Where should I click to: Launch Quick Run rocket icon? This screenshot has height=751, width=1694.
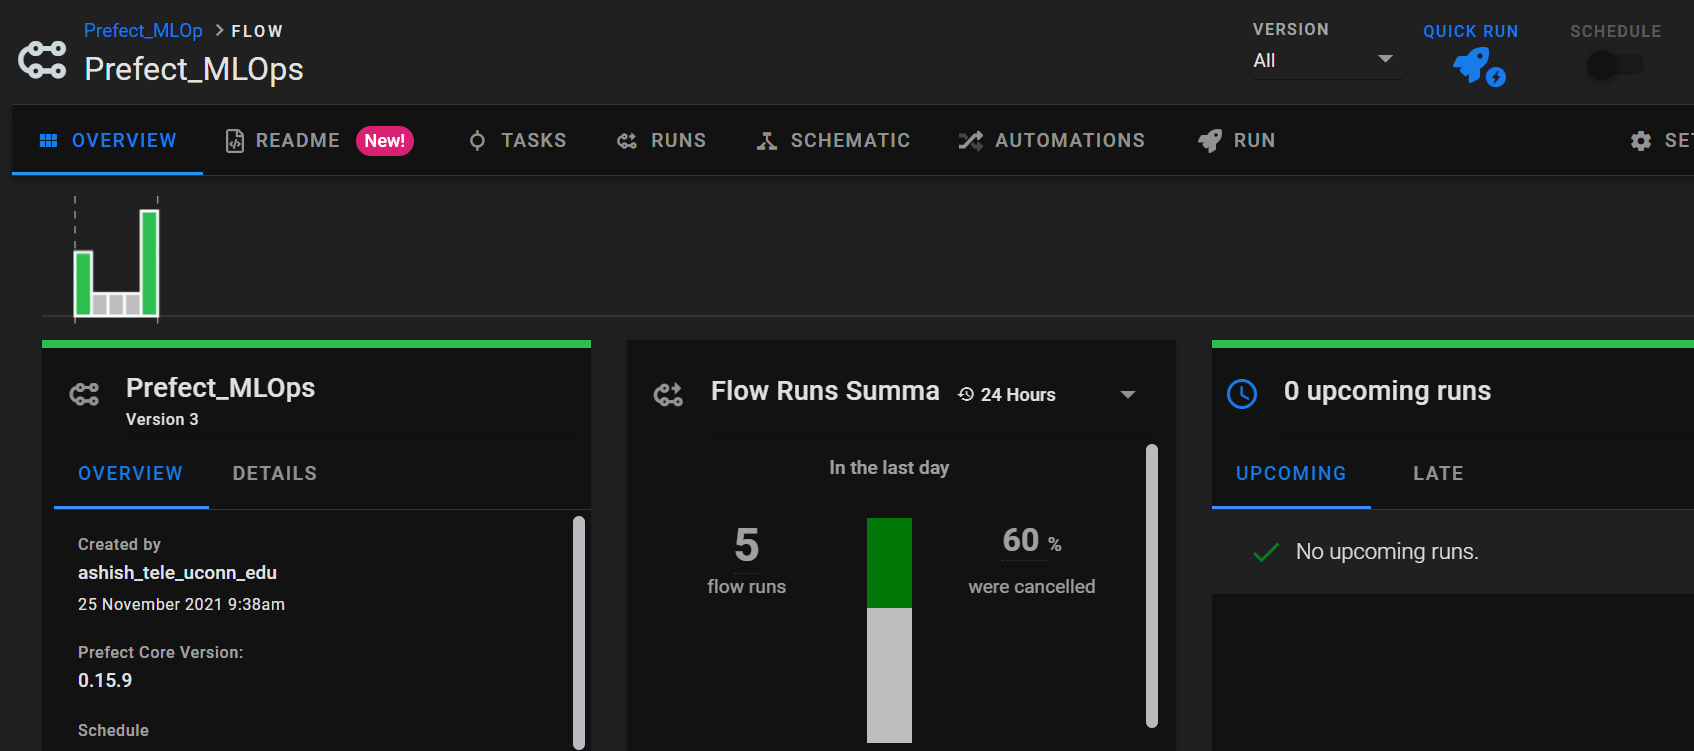point(1479,67)
